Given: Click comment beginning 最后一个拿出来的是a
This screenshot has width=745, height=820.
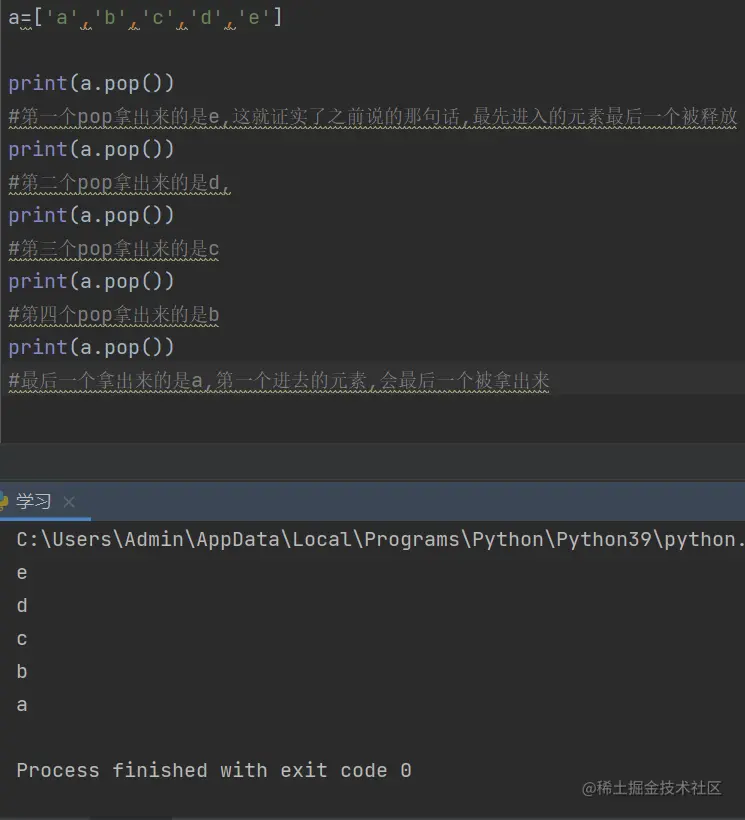Looking at the screenshot, I should pos(279,380).
